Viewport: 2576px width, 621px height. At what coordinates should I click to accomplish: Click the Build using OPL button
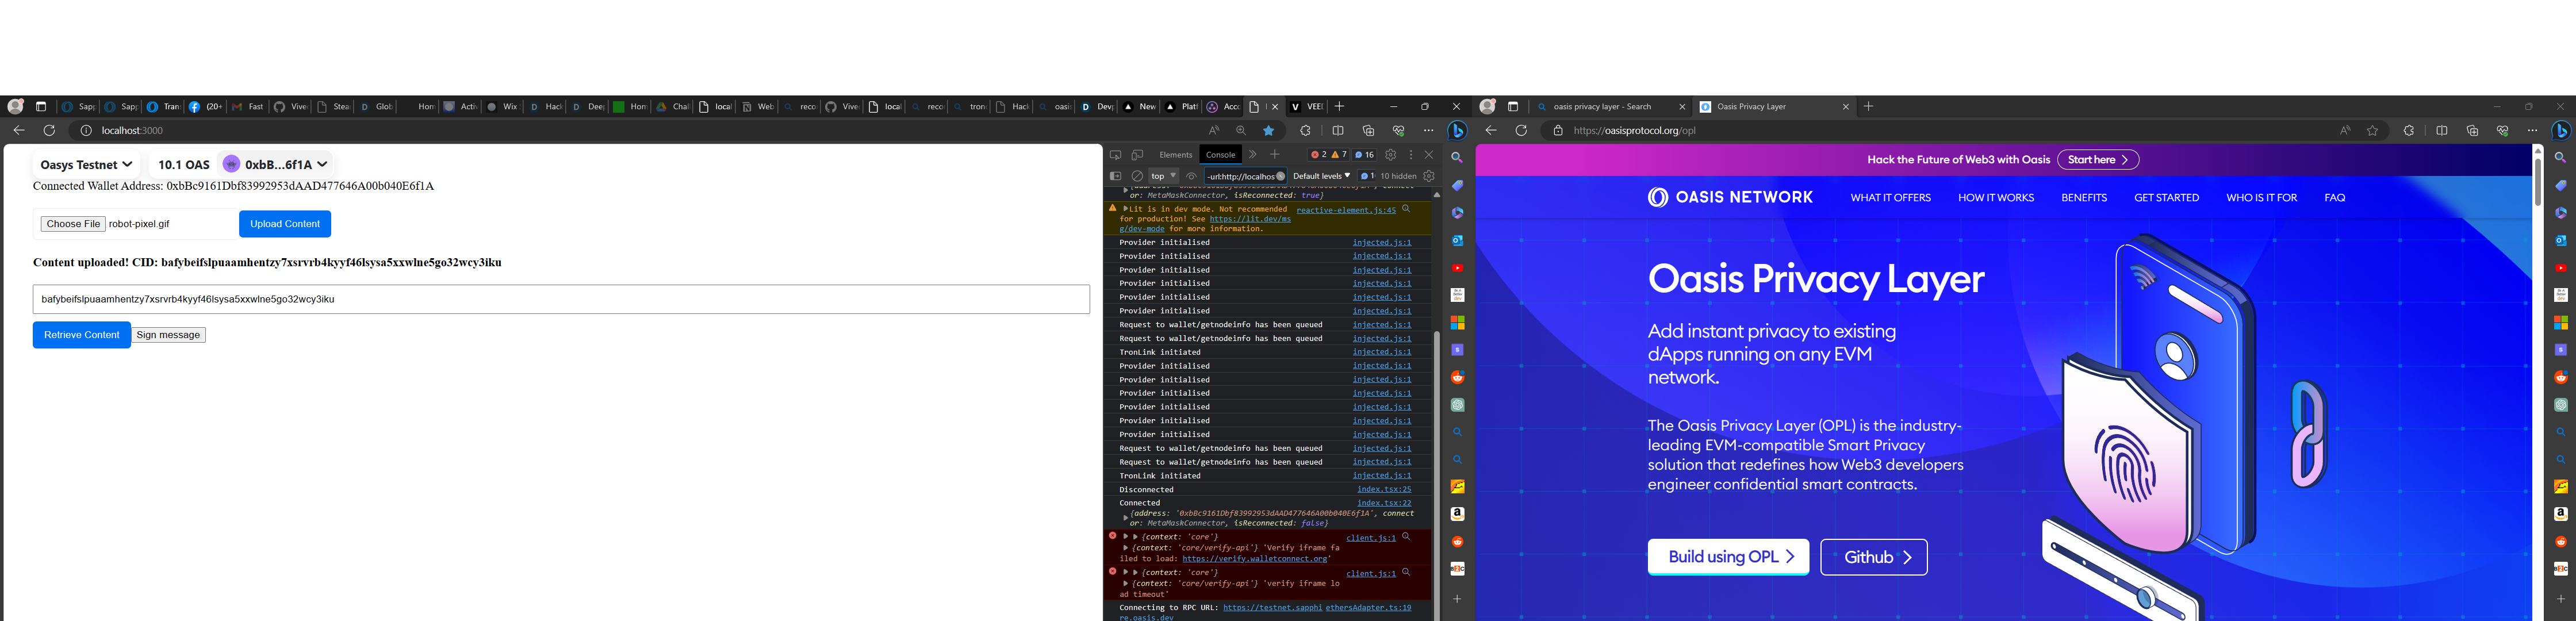click(1727, 557)
